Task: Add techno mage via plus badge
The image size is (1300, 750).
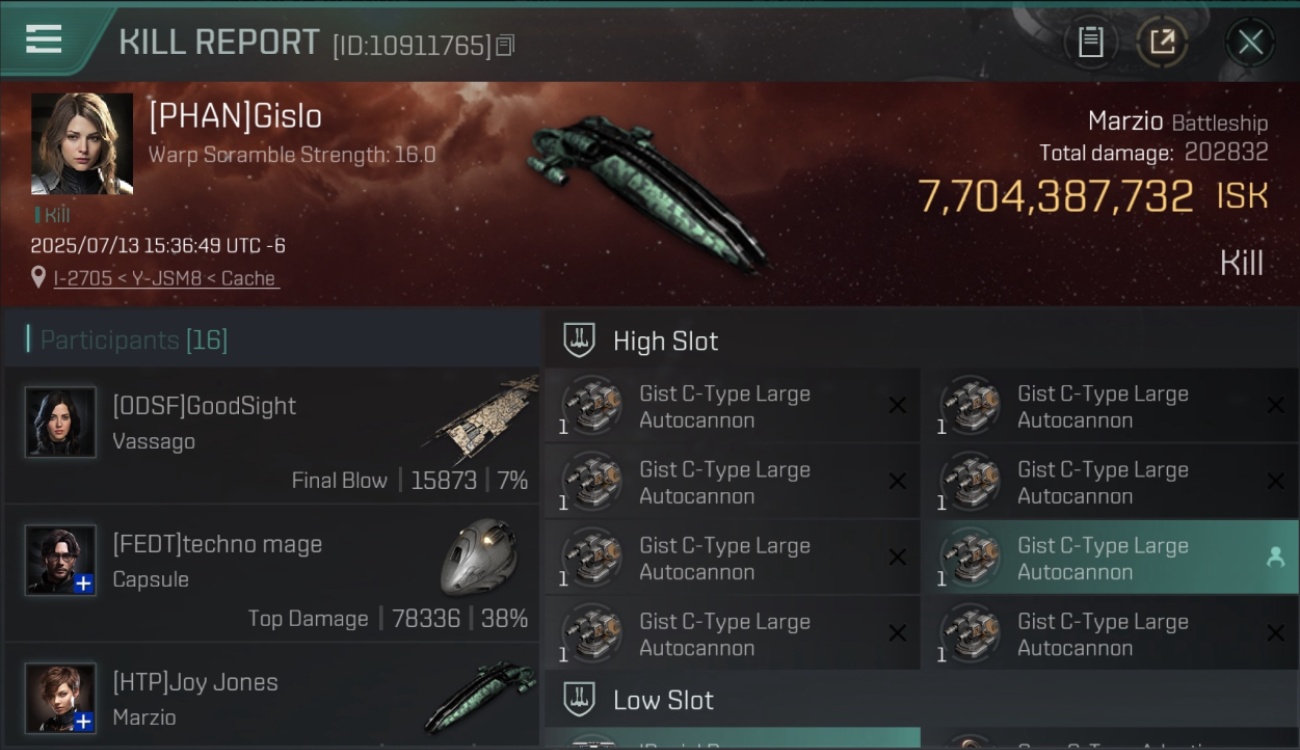Action: (x=84, y=584)
